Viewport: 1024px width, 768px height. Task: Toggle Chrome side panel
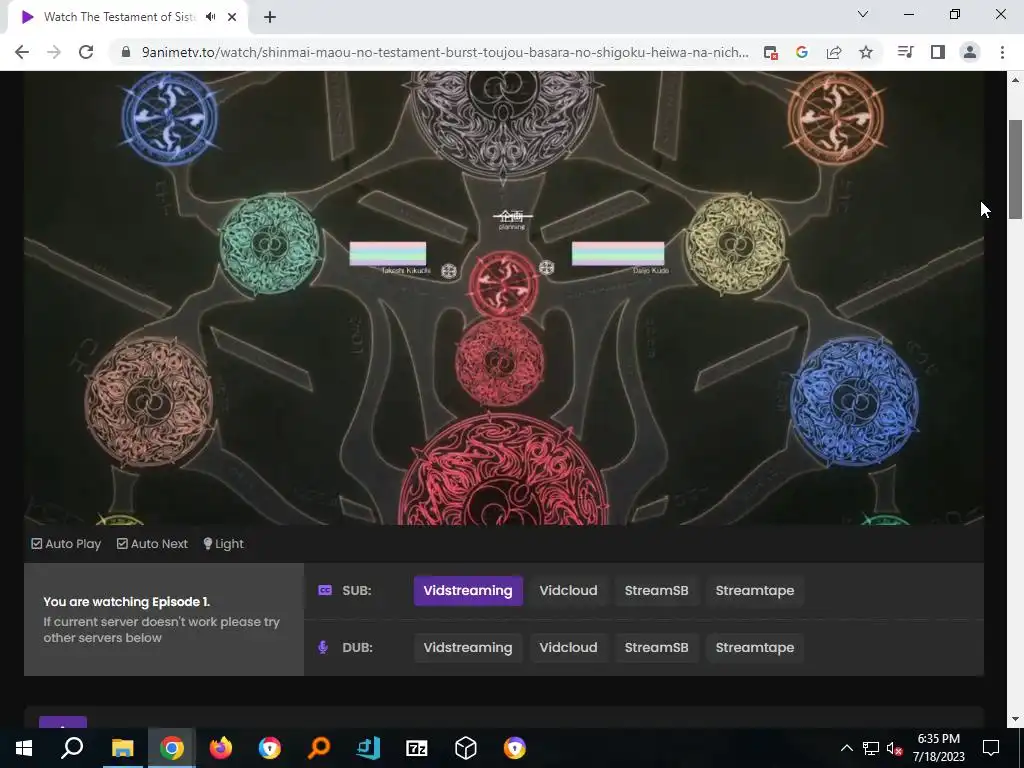(x=938, y=52)
